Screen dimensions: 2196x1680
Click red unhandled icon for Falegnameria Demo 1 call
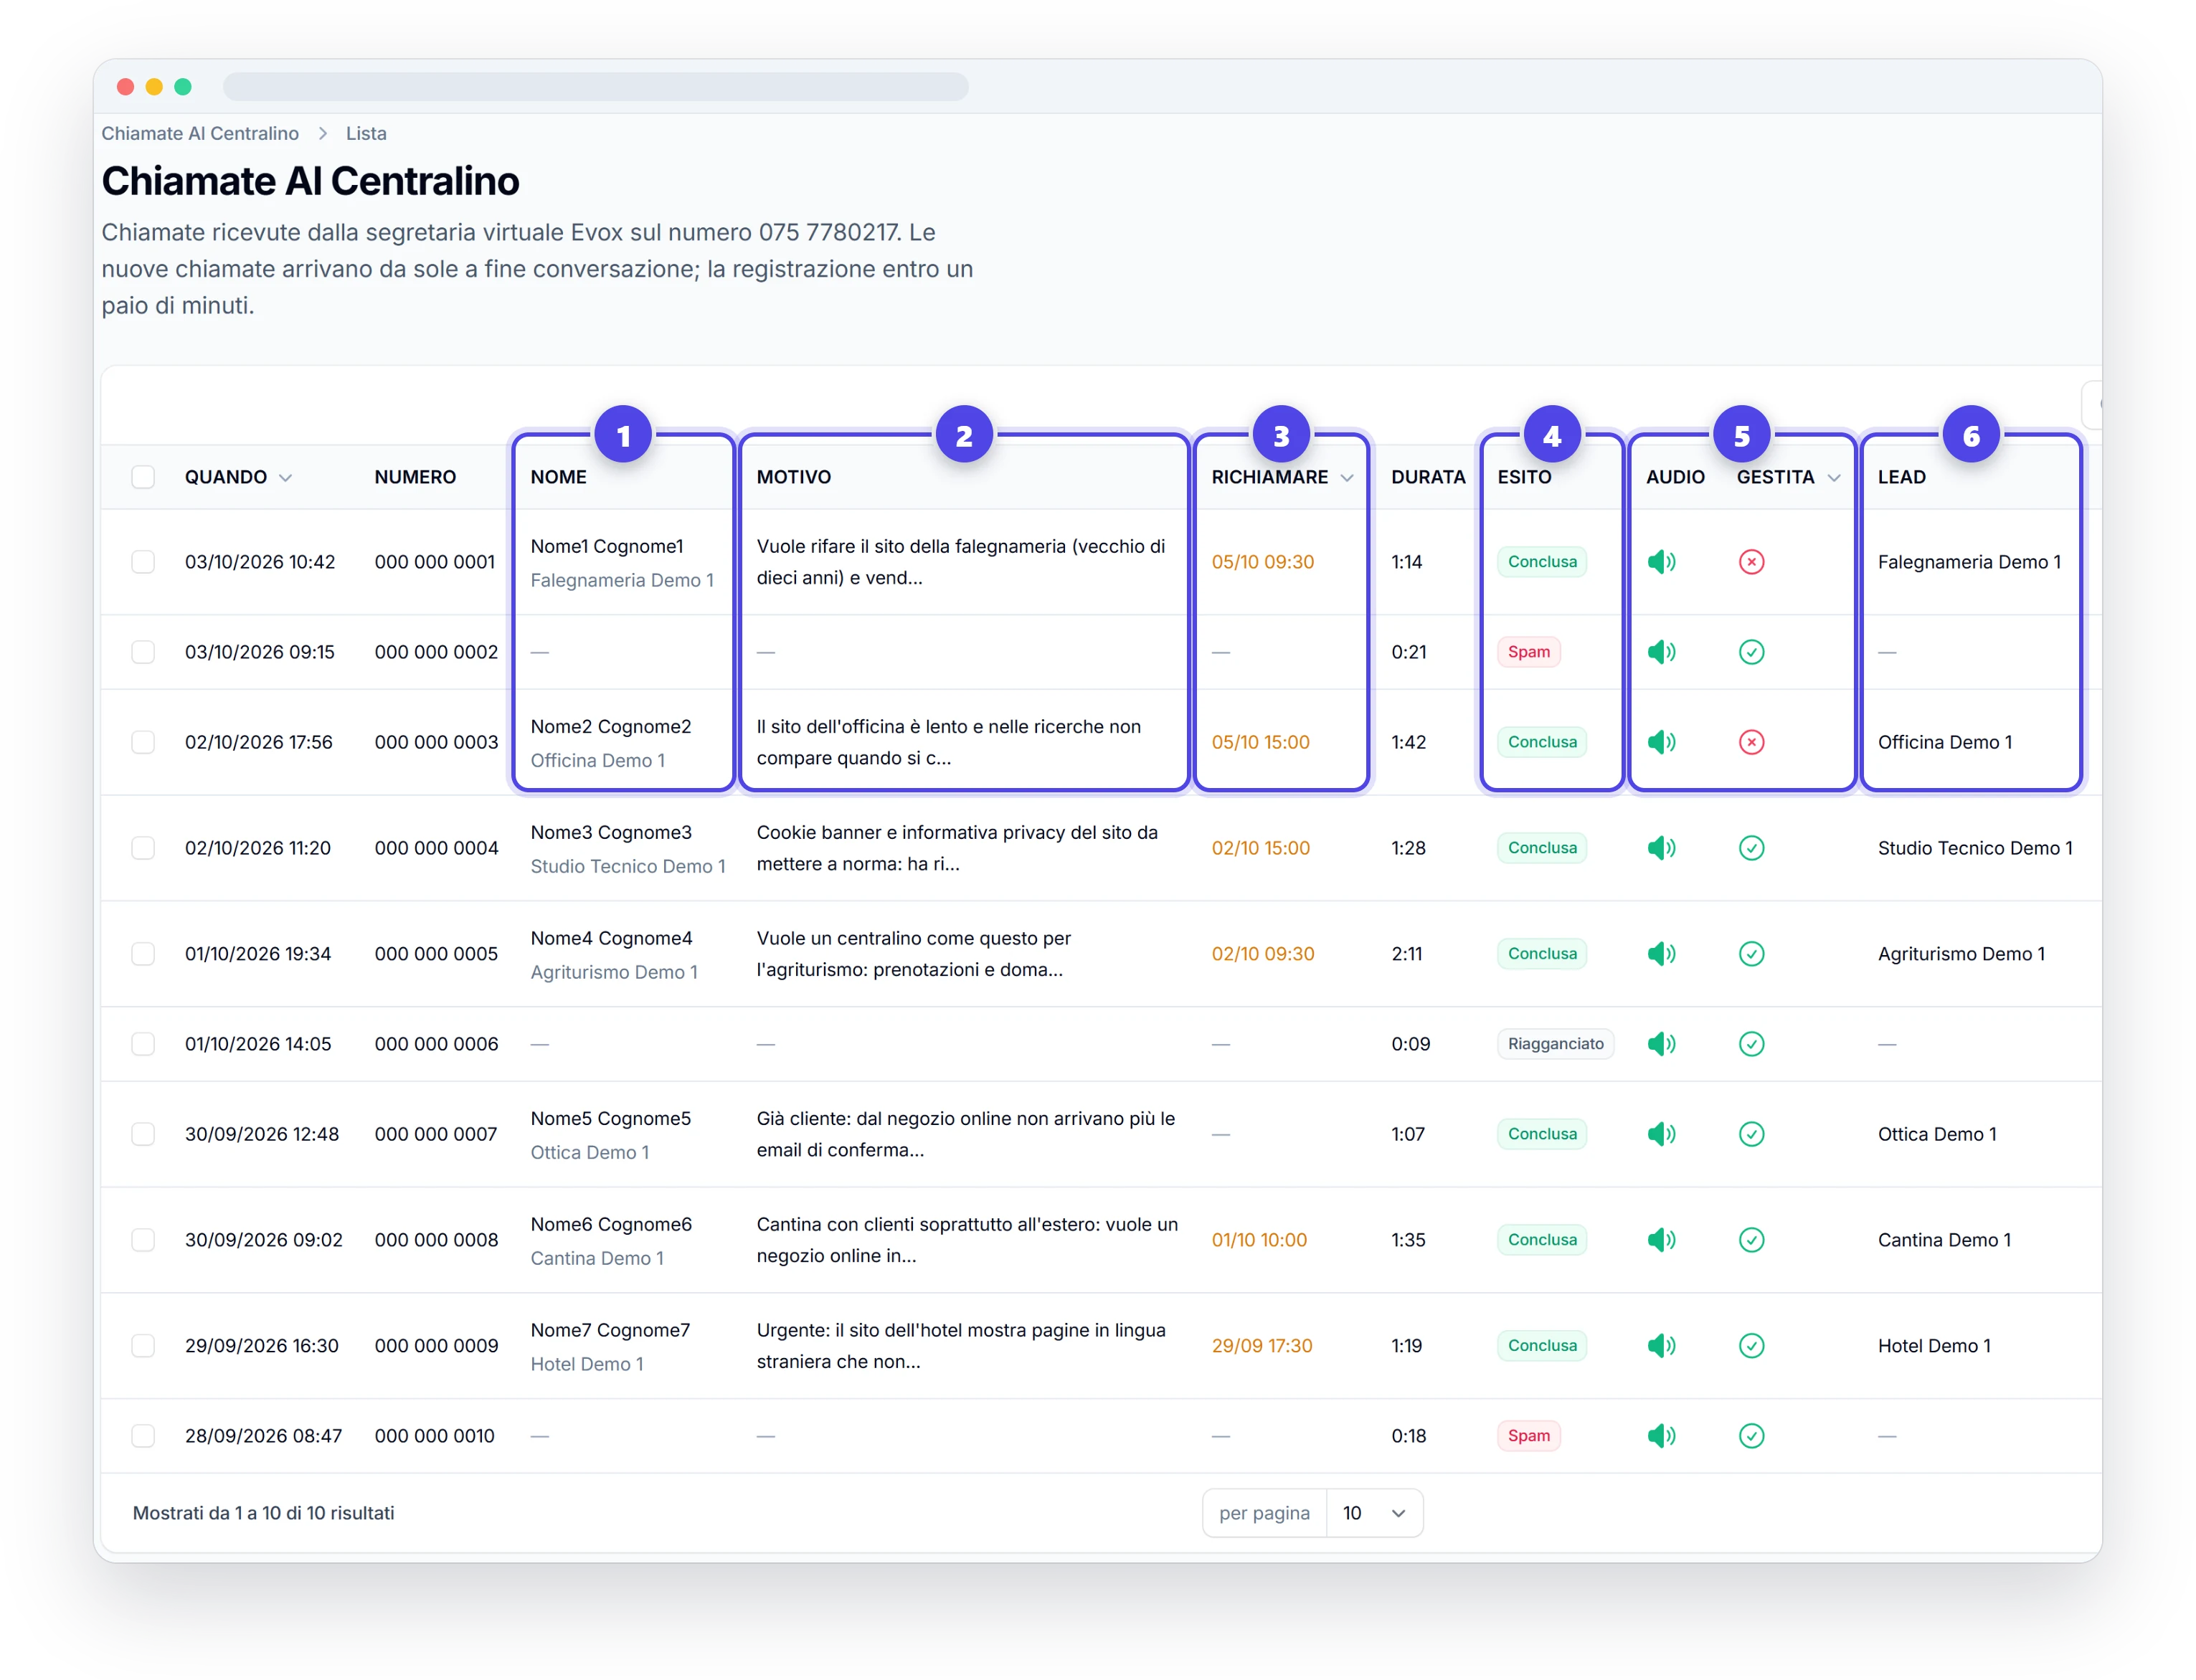coord(1751,562)
